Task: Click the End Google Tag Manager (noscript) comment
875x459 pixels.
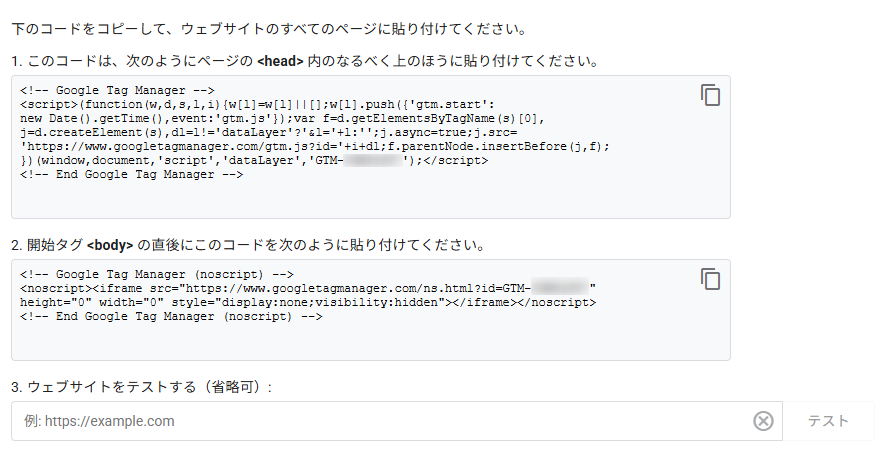Action: click(170, 316)
